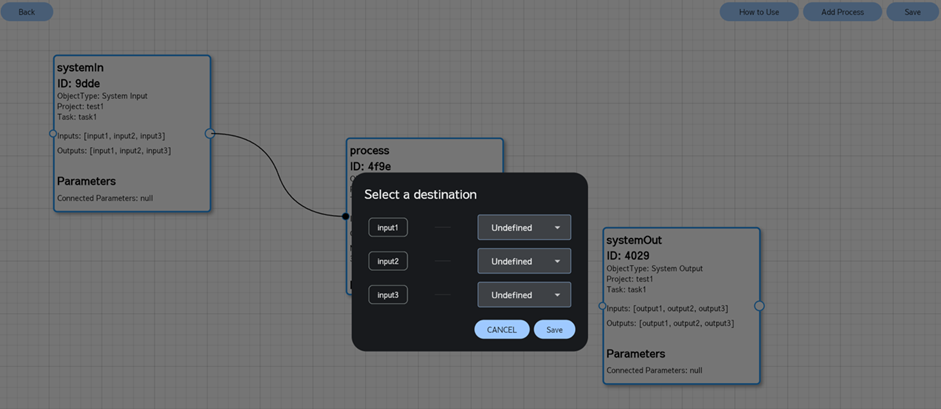Save the destination selection in dialog
The width and height of the screenshot is (941, 409).
click(554, 330)
